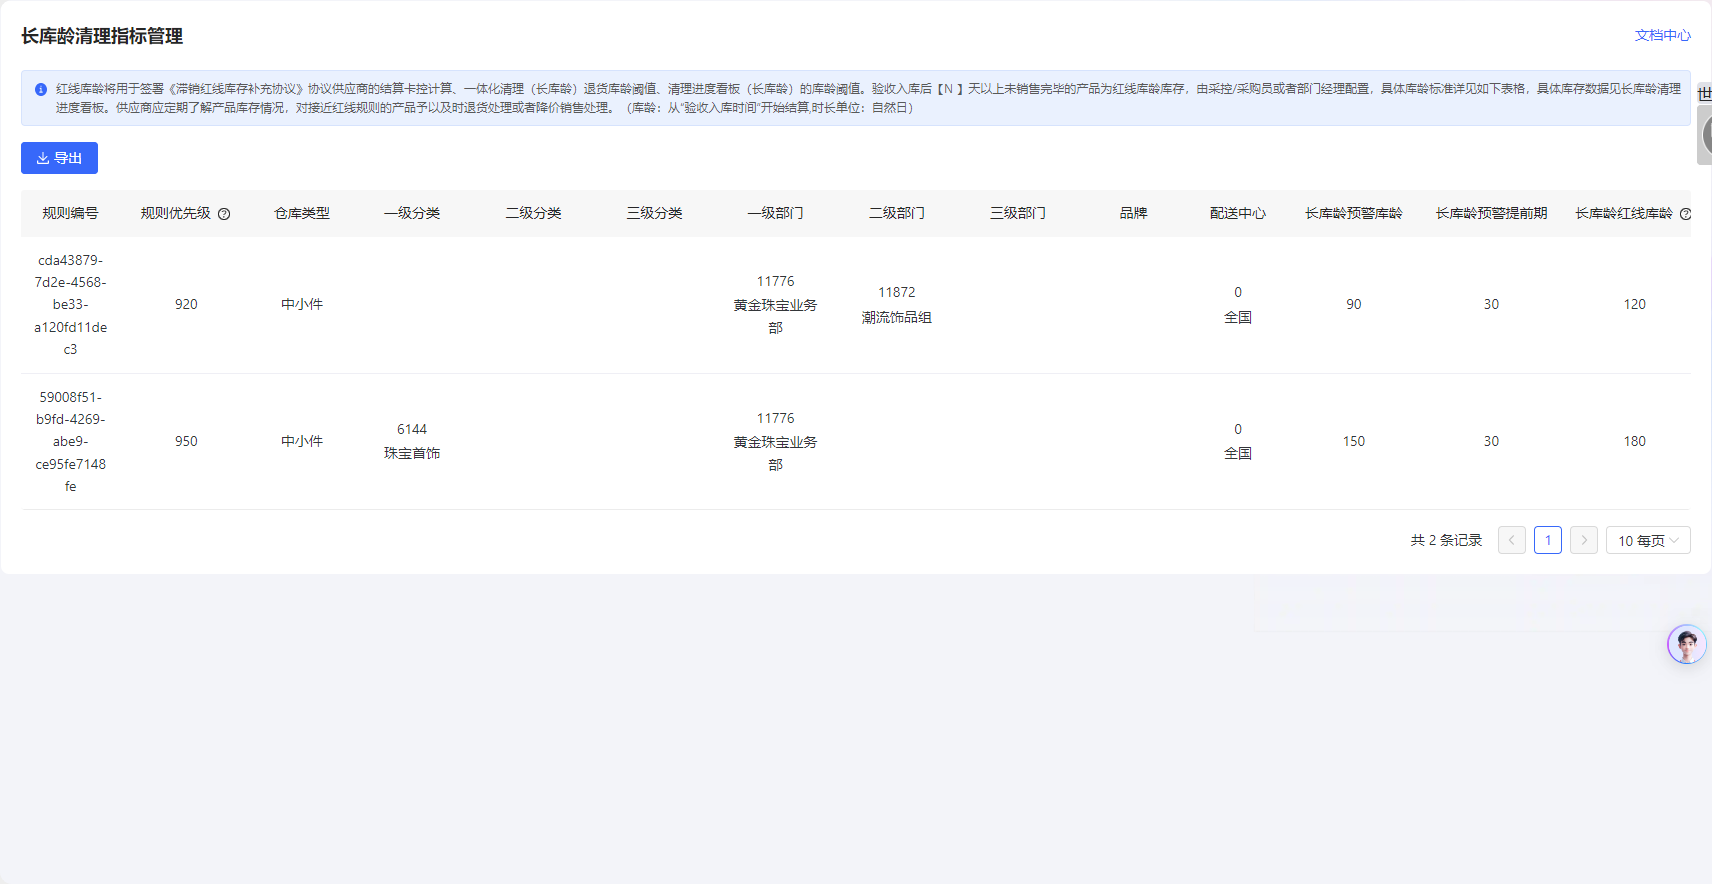Image resolution: width=1712 pixels, height=884 pixels.
Task: Click the 品牌 column header
Action: coord(1133,213)
